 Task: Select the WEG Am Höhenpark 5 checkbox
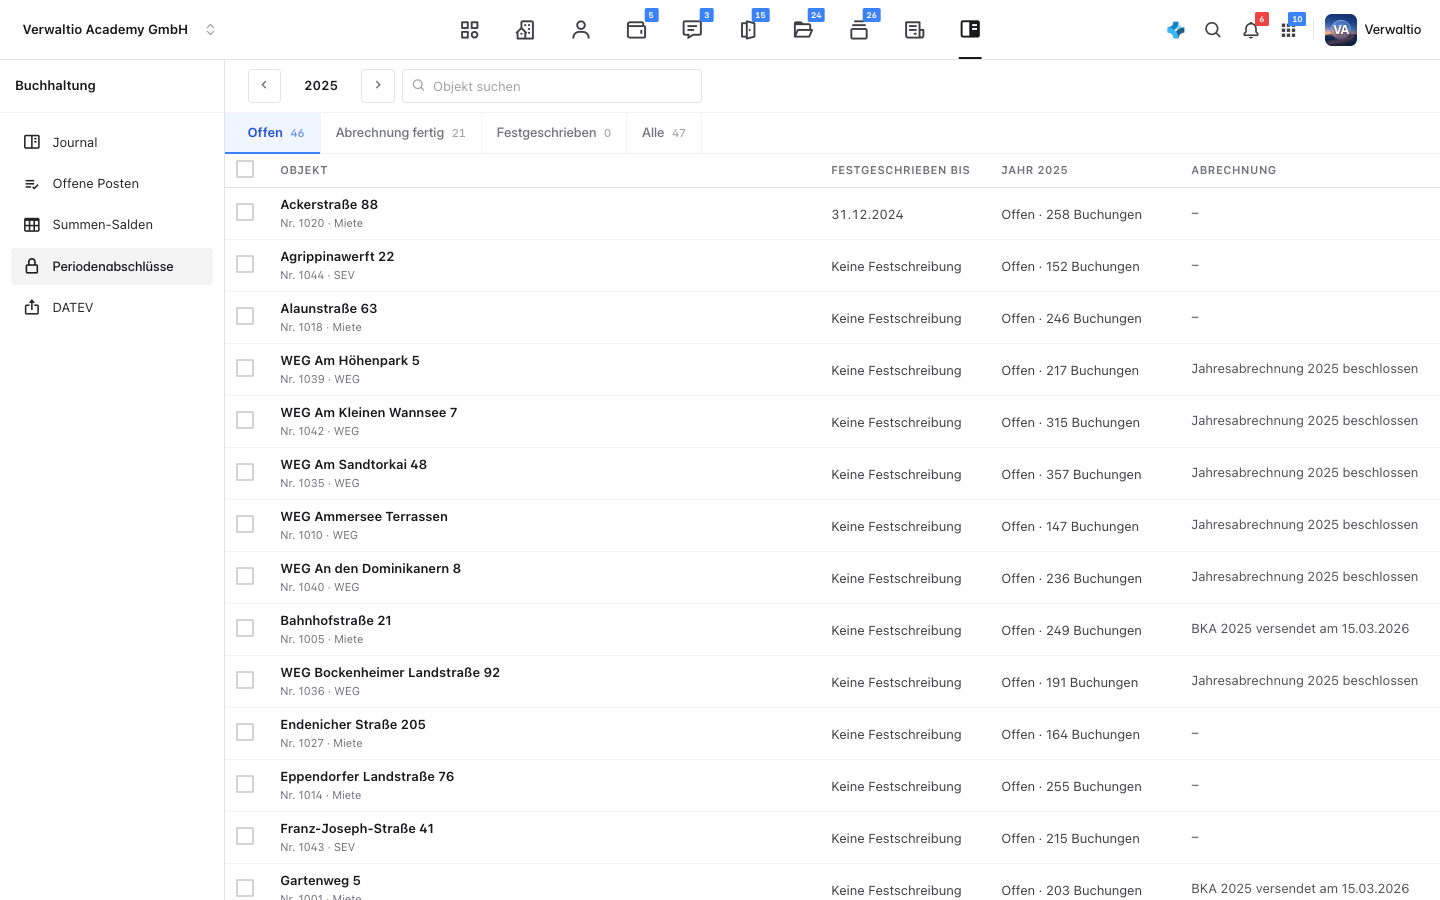tap(245, 368)
